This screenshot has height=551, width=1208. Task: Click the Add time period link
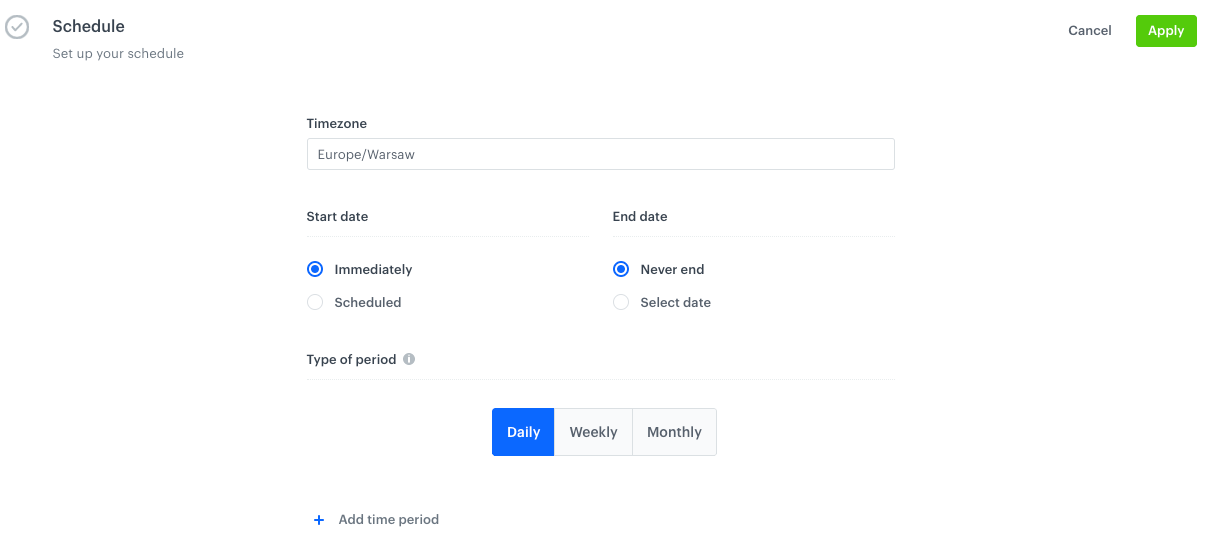point(388,520)
